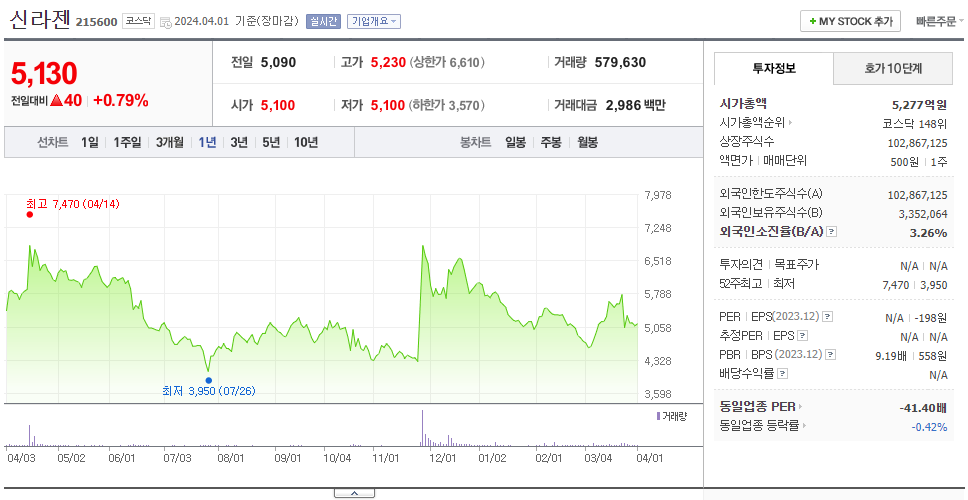This screenshot has width=968, height=500.
Task: Click the 52주최고 7,470 | 3,950 value
Action: pyautogui.click(x=915, y=285)
